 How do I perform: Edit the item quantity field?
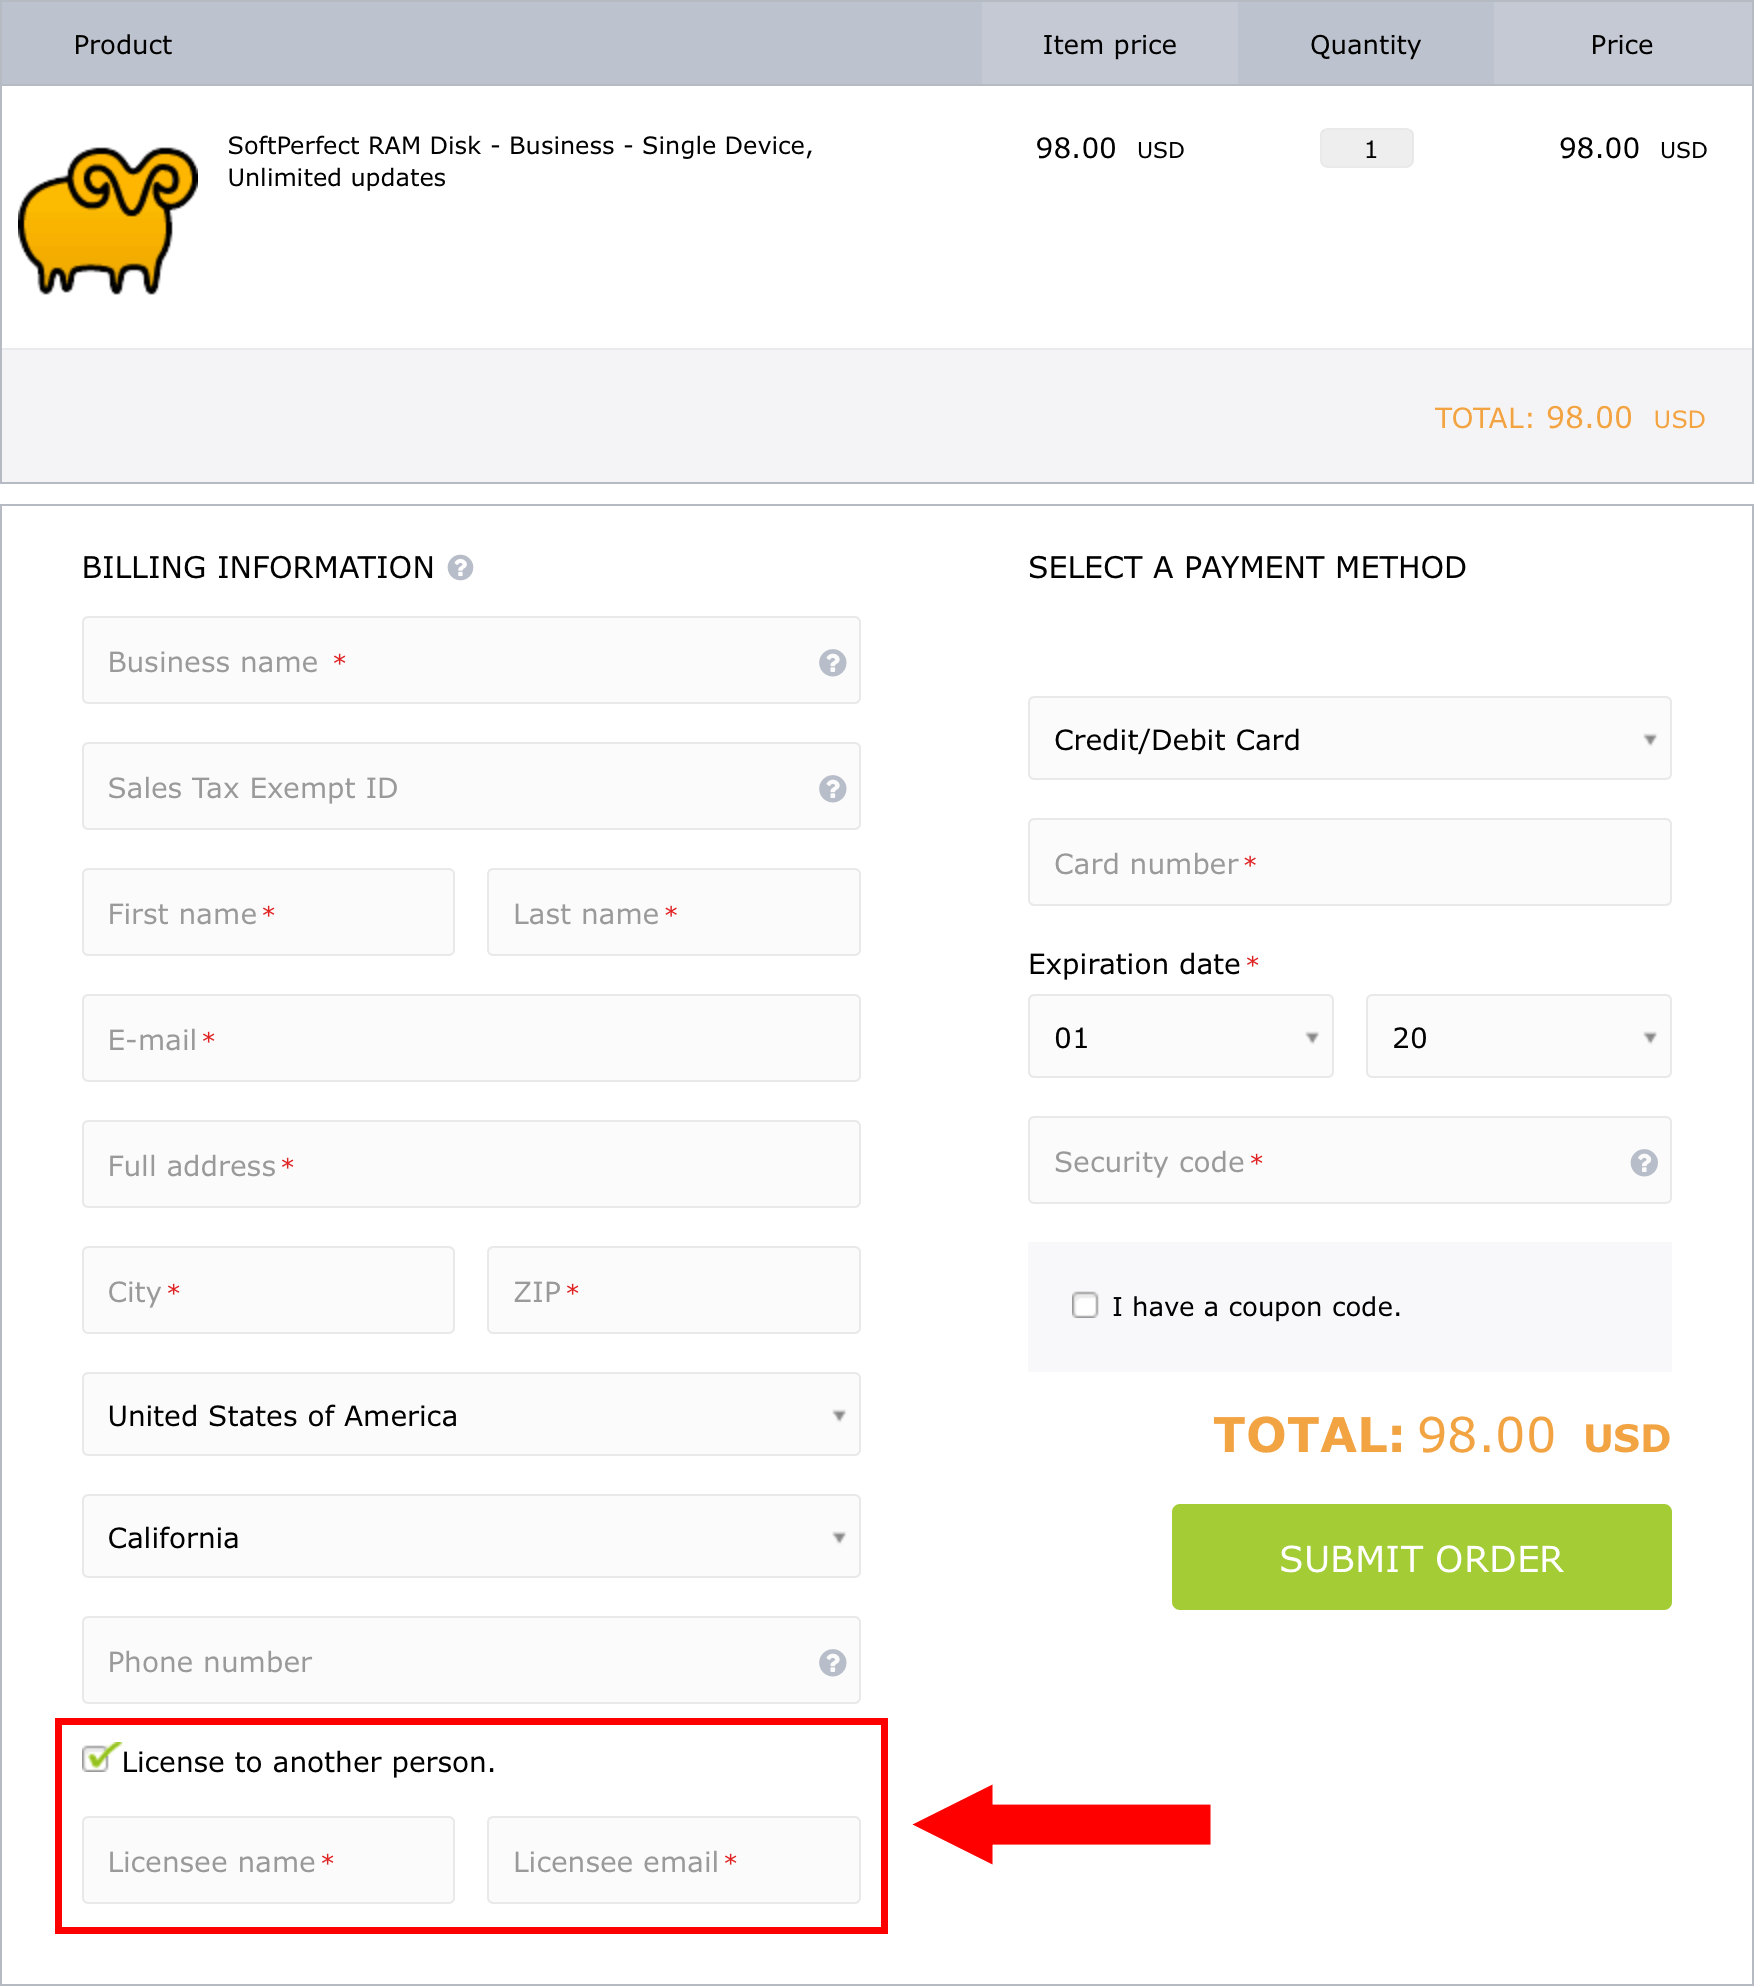[x=1367, y=148]
